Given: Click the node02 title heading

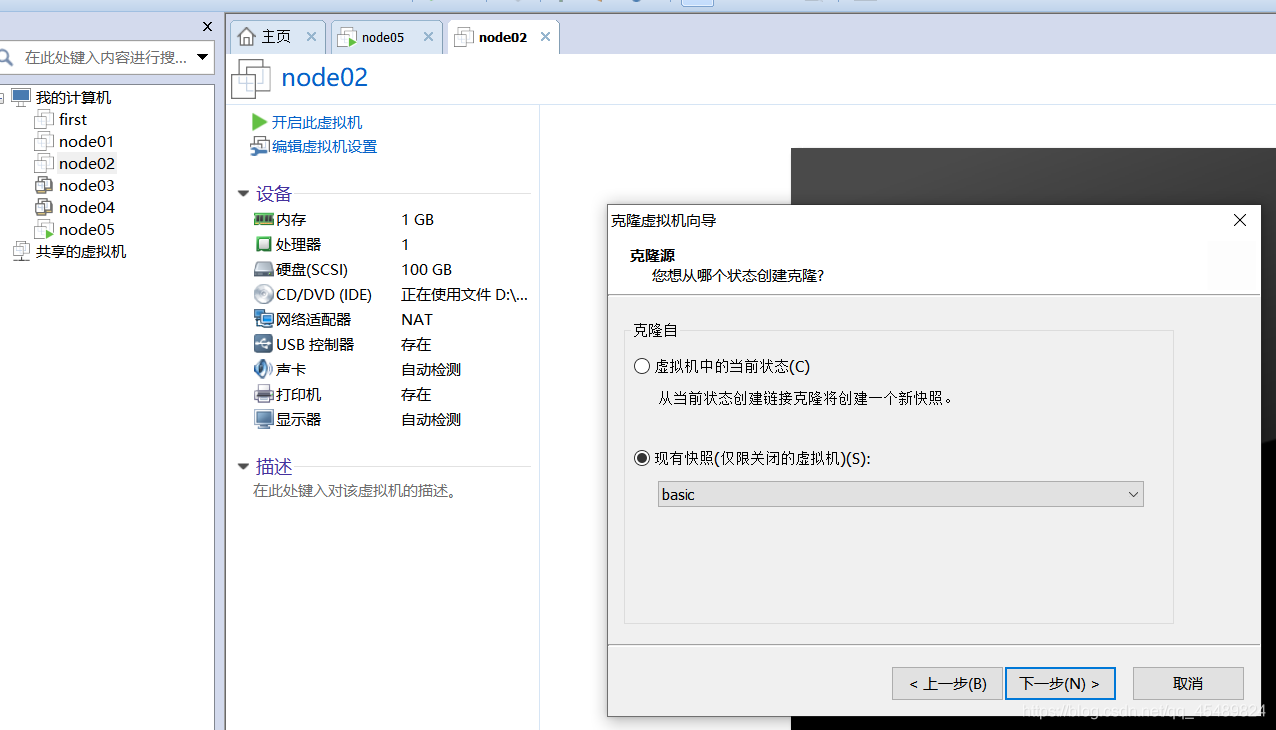Looking at the screenshot, I should point(325,77).
